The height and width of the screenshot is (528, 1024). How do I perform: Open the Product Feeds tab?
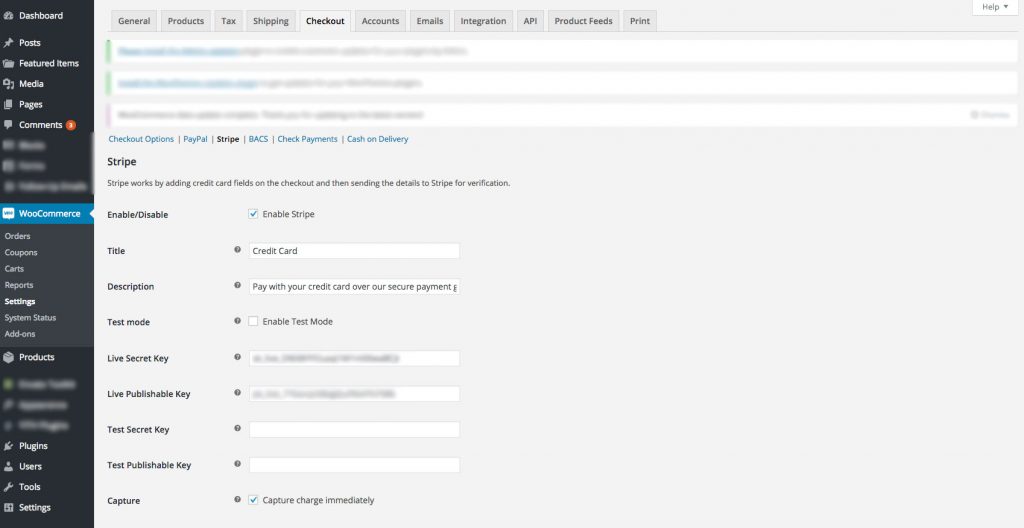coord(583,21)
